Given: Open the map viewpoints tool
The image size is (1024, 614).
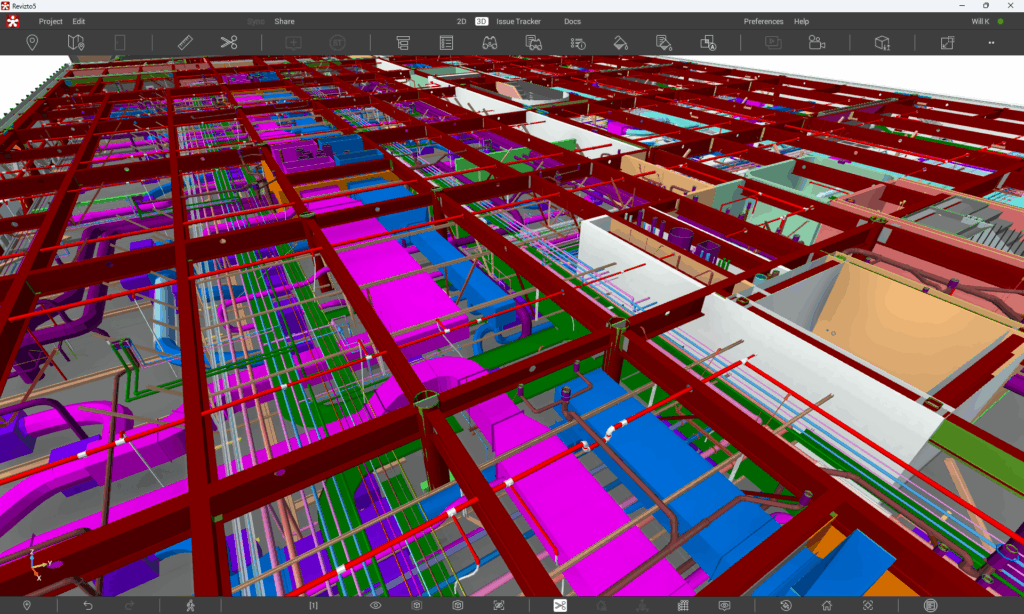Looking at the screenshot, I should coord(76,42).
